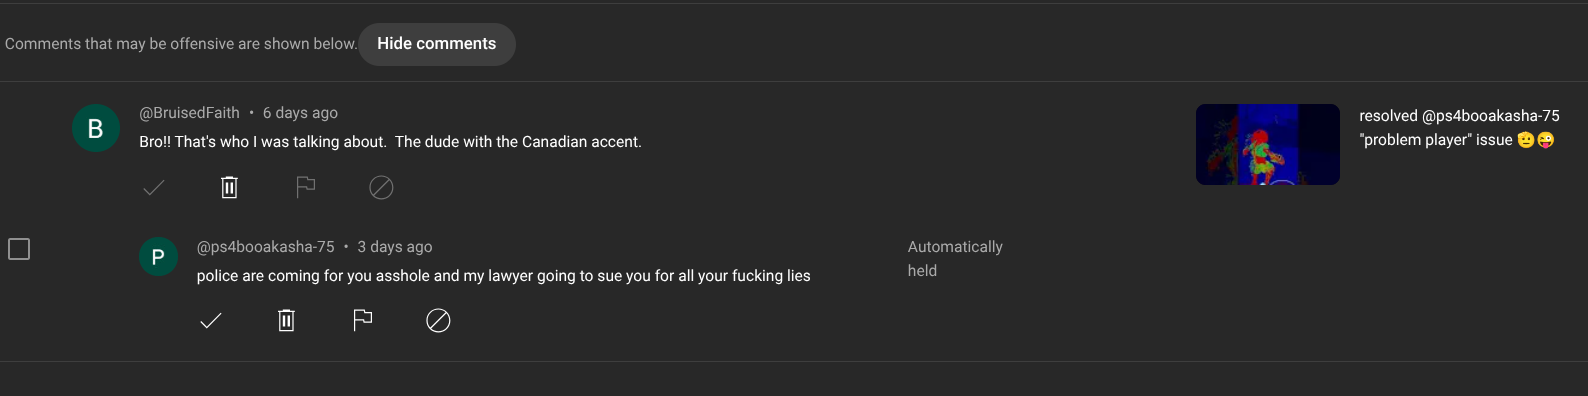
Task: Open the @ps4booakasha-75 username link
Action: tap(266, 247)
